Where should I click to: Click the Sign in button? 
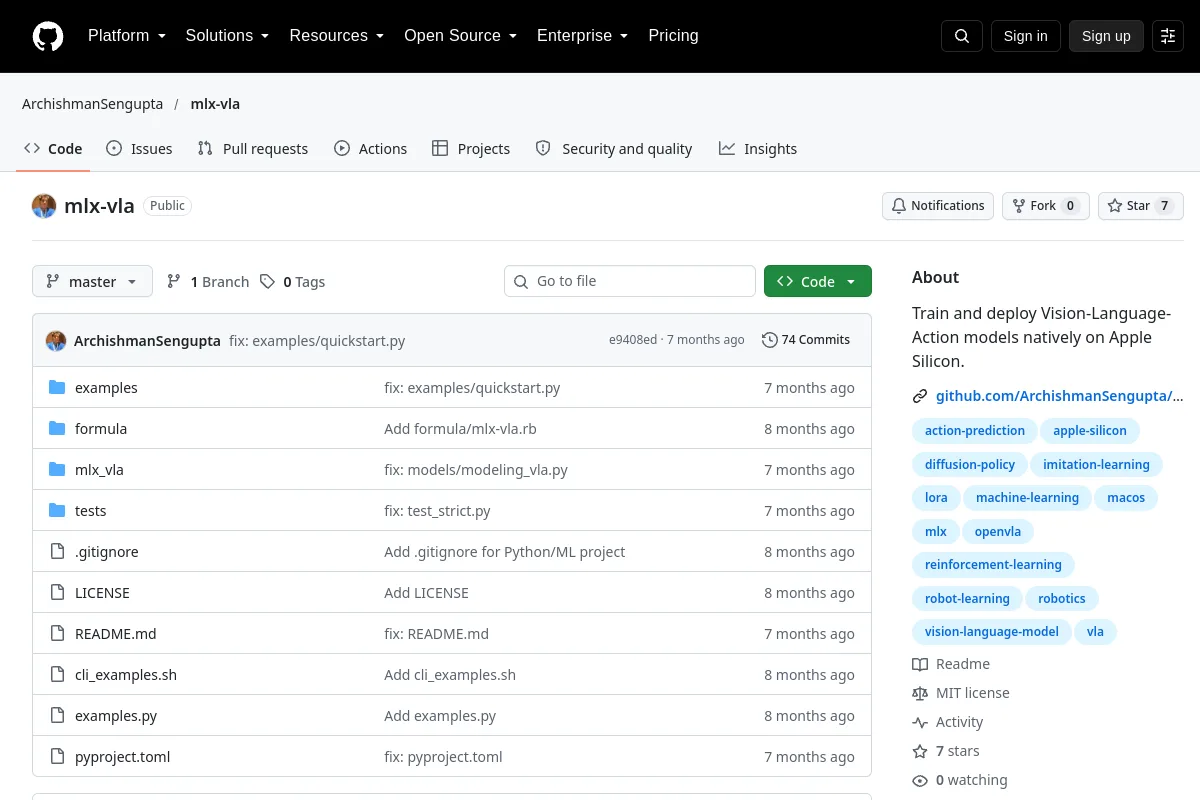pyautogui.click(x=1026, y=36)
